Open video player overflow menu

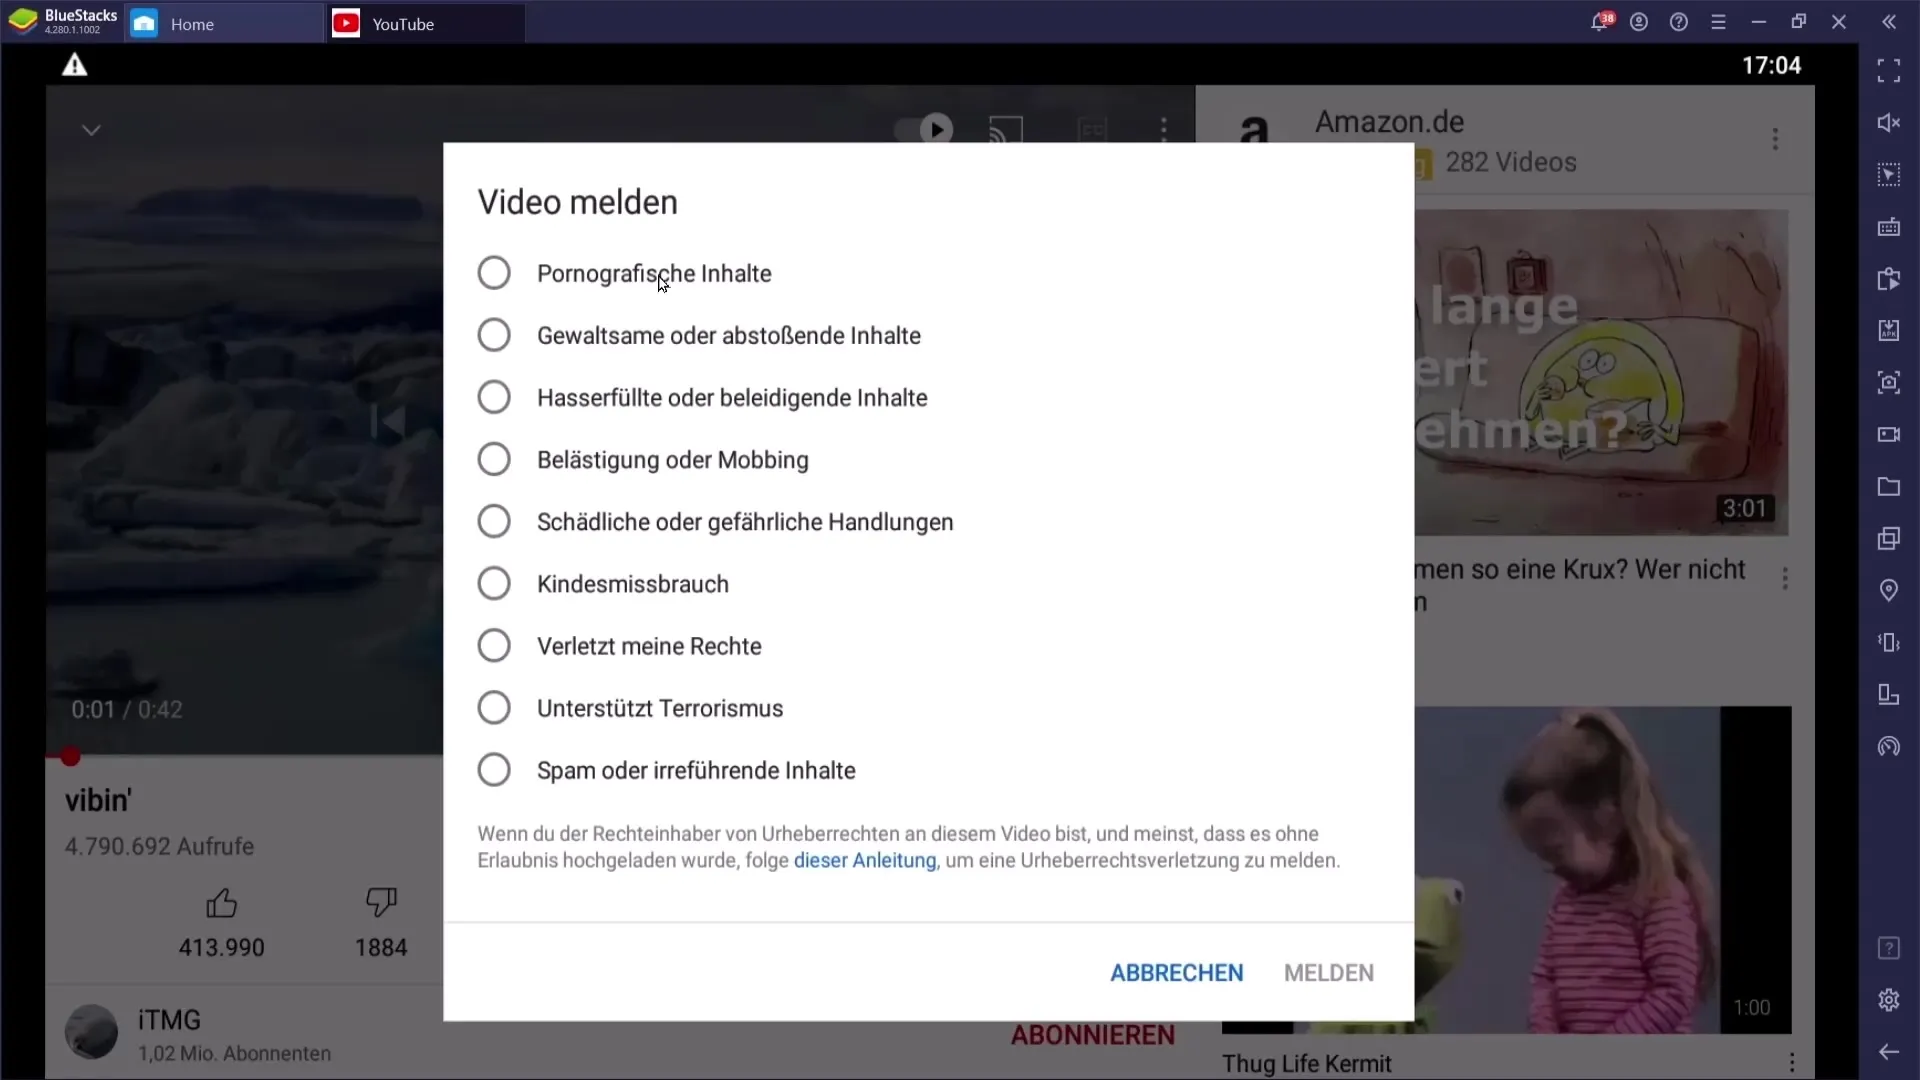point(1163,130)
